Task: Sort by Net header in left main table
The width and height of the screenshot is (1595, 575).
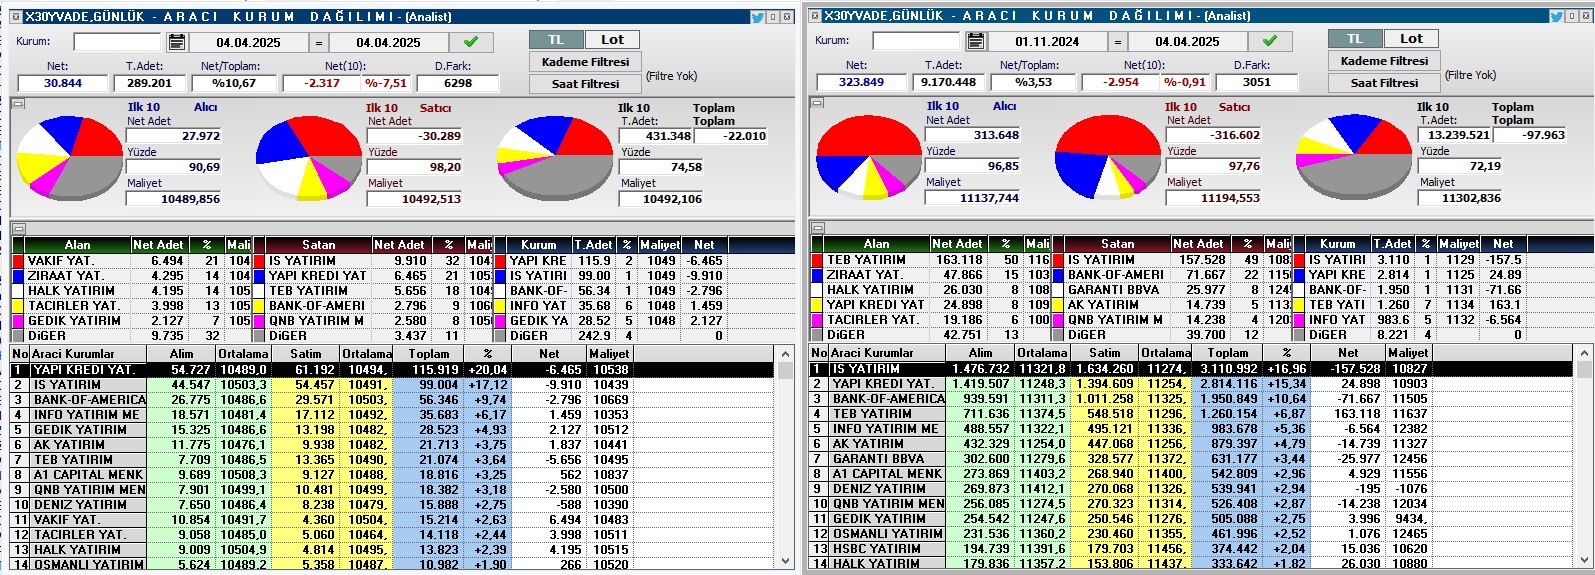Action: (549, 354)
